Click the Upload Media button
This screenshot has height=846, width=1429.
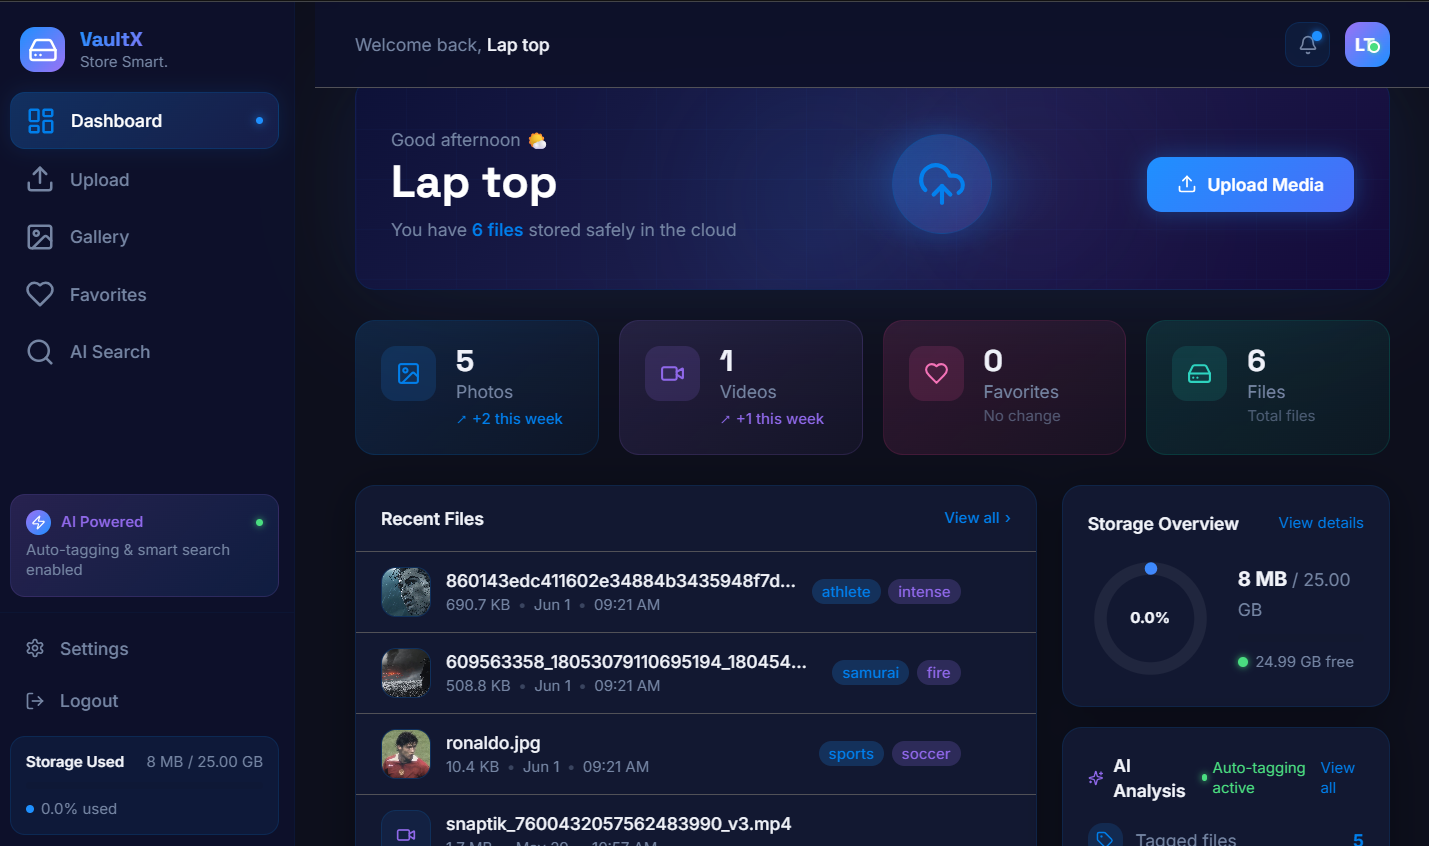click(1250, 184)
